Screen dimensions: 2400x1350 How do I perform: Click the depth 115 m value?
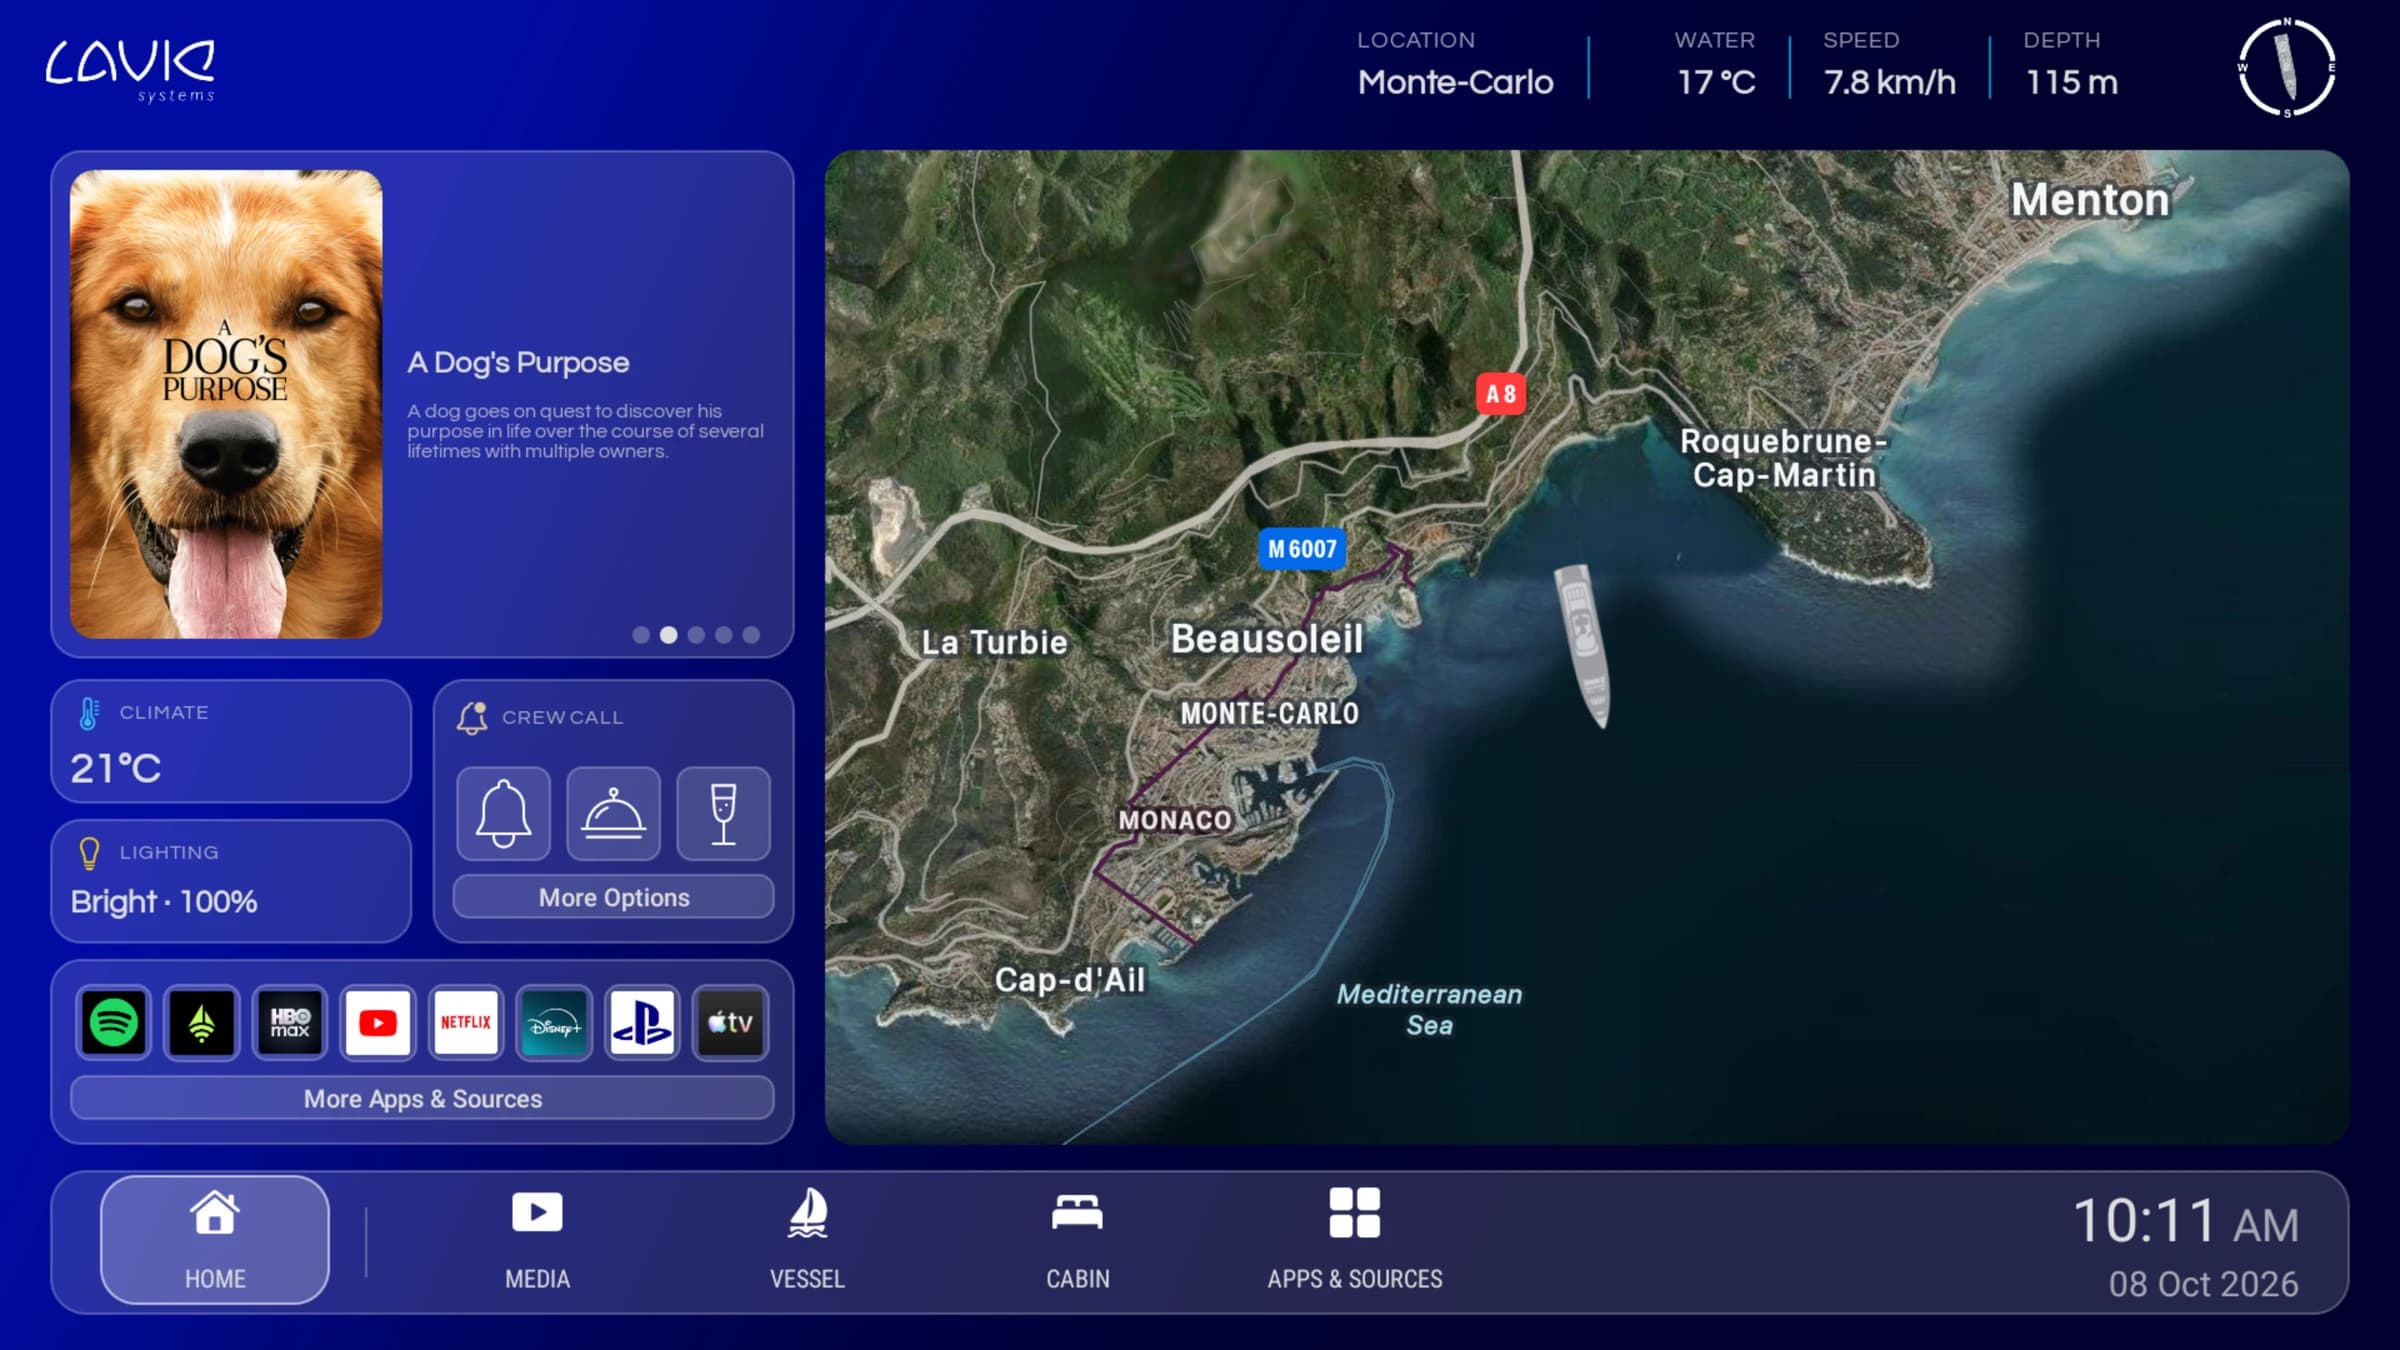[2071, 82]
